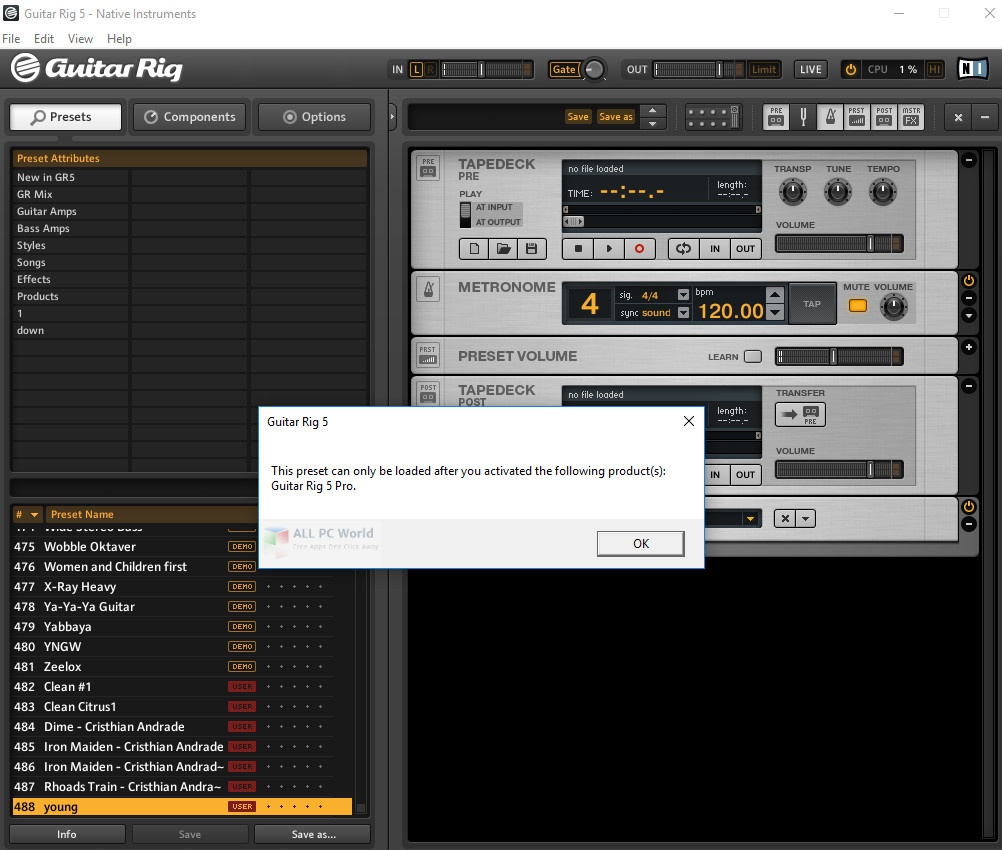Image resolution: width=1002 pixels, height=850 pixels.
Task: Save recording with Tapedeck Pre disk icon
Action: point(532,249)
